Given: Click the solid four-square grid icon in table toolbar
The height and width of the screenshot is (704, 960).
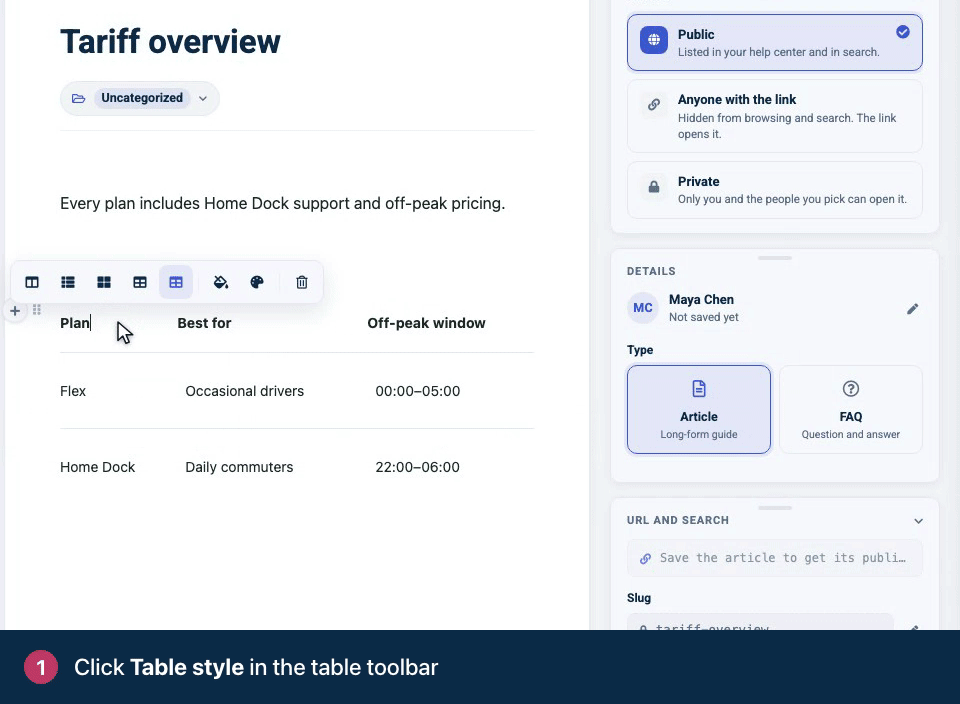Looking at the screenshot, I should [104, 282].
